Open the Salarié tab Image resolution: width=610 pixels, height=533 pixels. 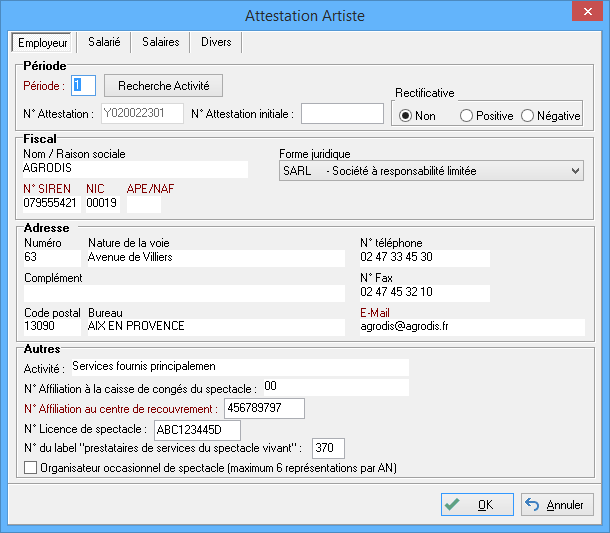[104, 42]
